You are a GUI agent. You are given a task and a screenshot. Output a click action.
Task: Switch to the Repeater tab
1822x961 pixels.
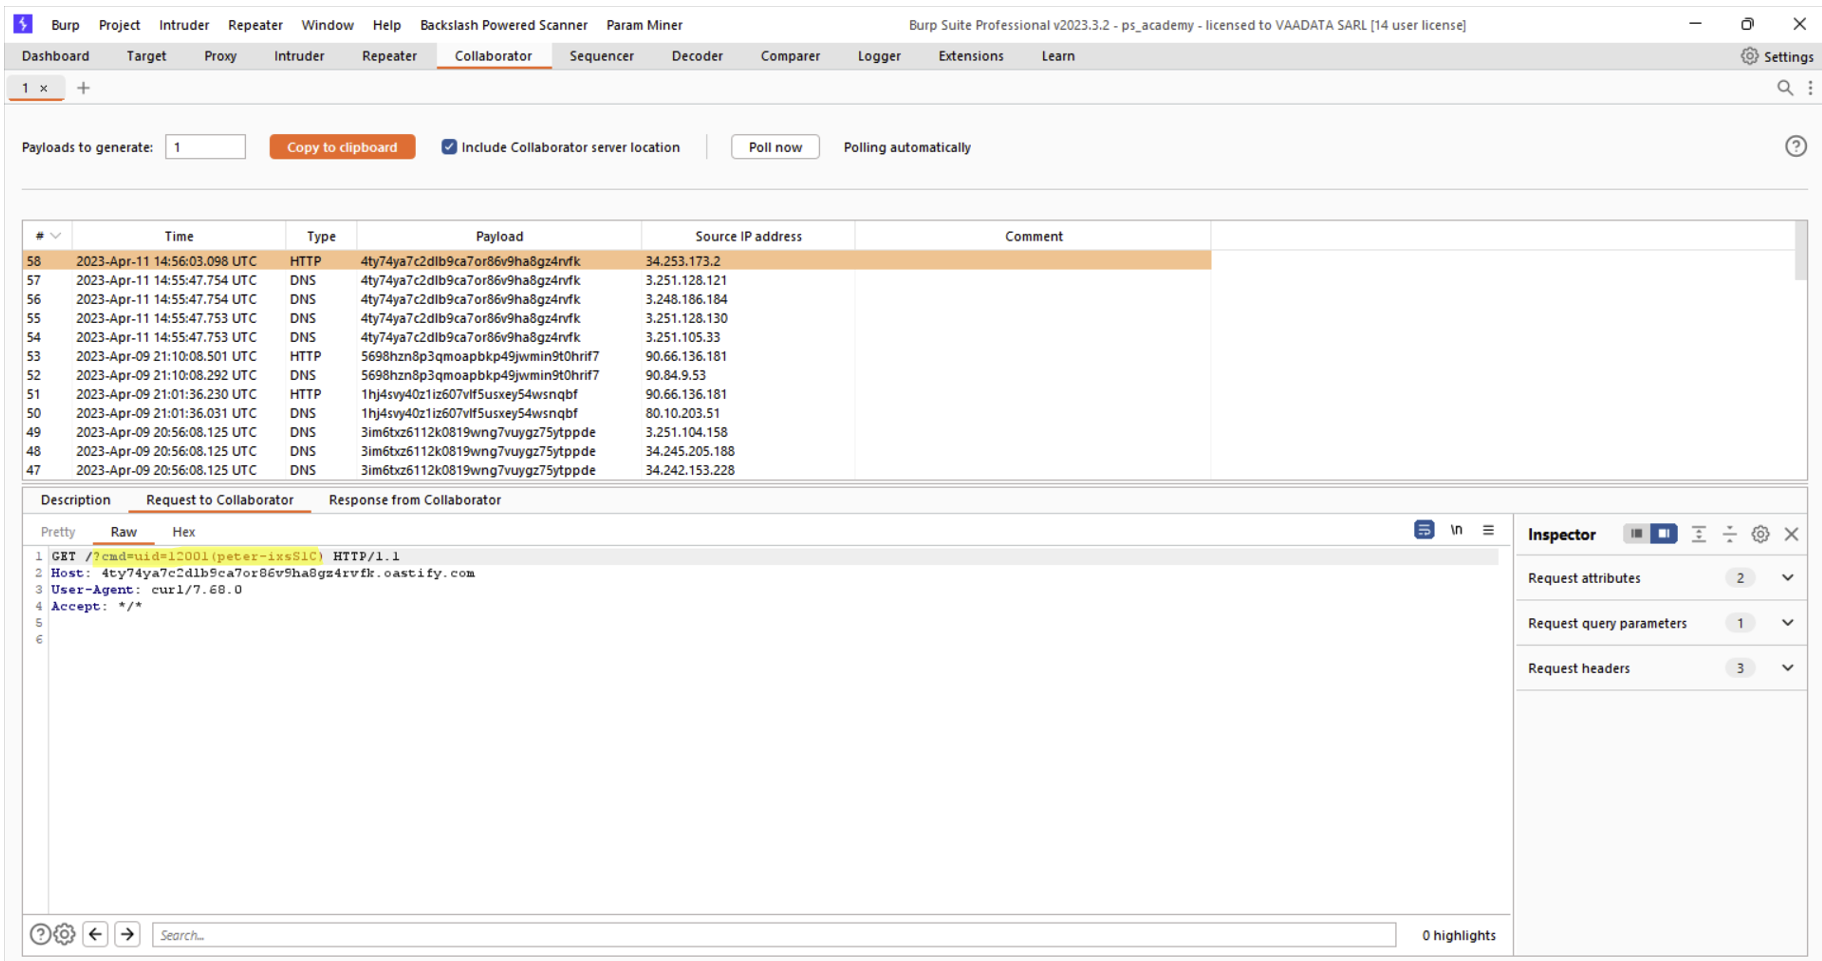(x=389, y=56)
